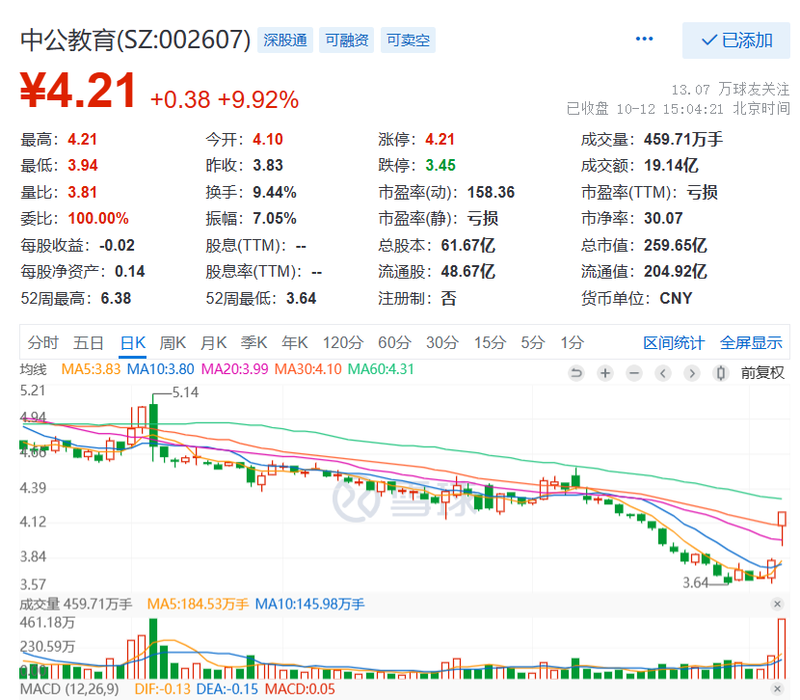Zoom in the K-line chart with plus

[x=605, y=373]
